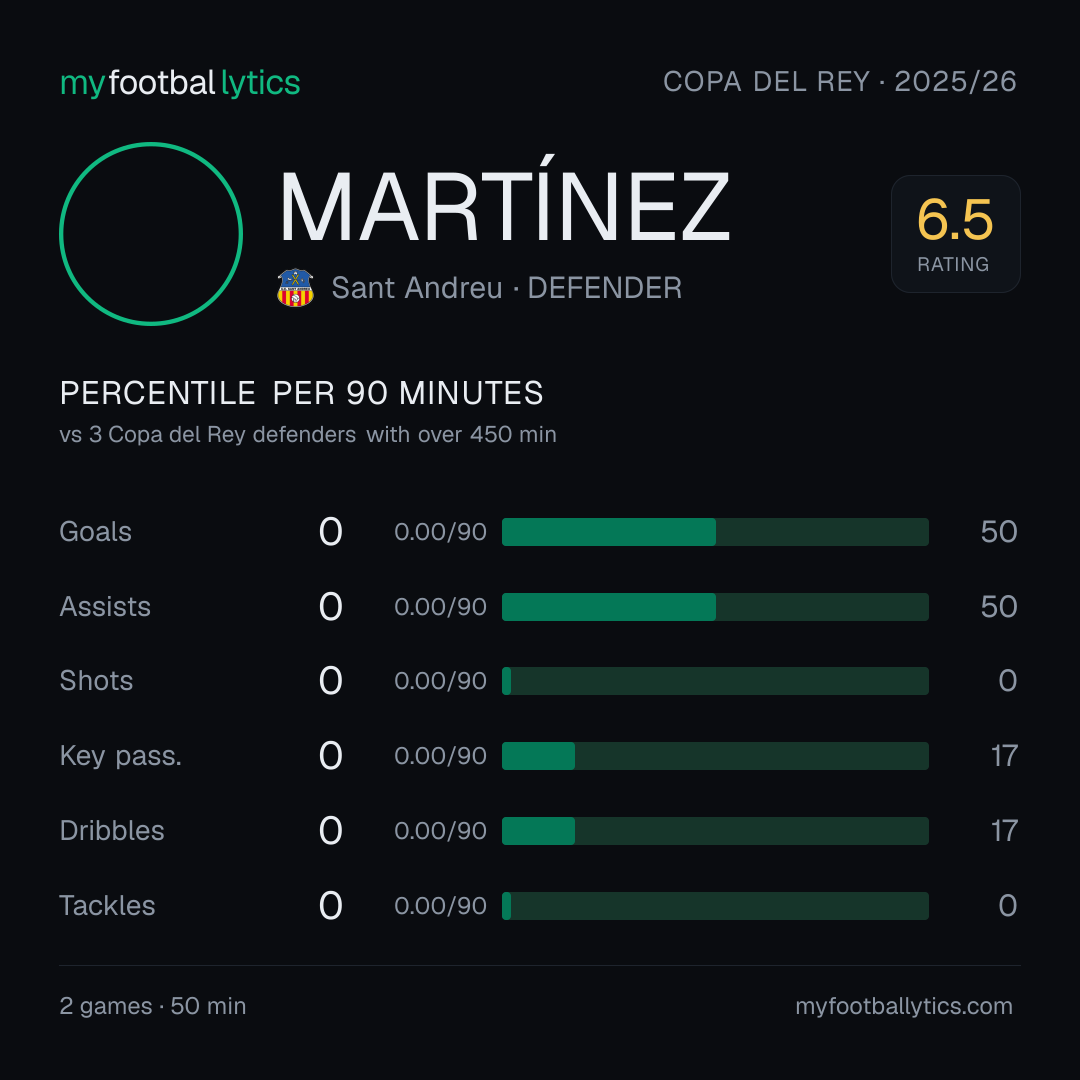The width and height of the screenshot is (1080, 1080).
Task: Click the Tackles percentile bar
Action: point(715,906)
